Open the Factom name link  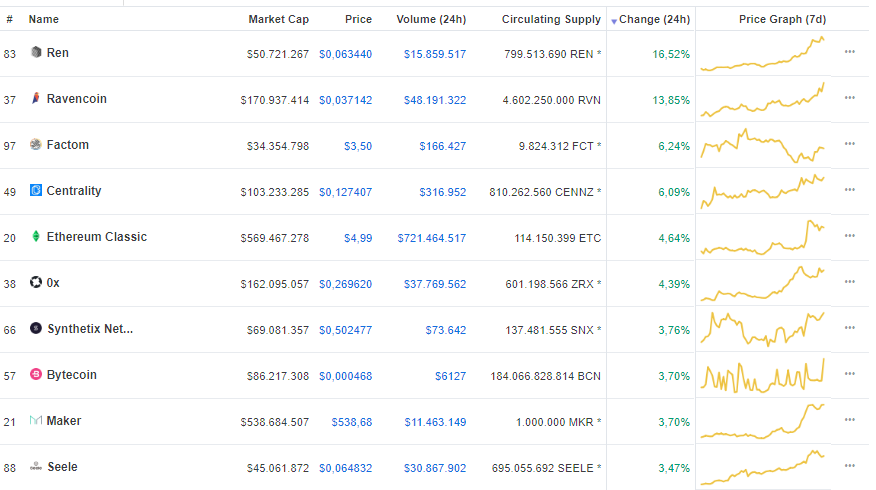tap(68, 145)
